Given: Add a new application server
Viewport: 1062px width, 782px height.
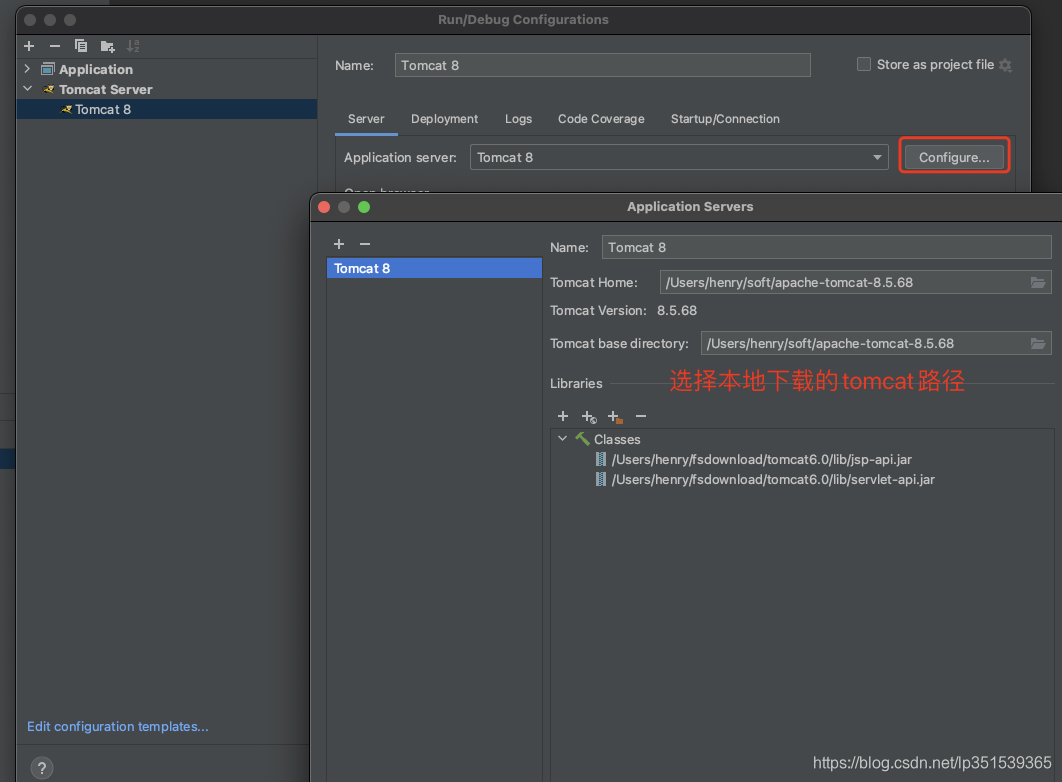Looking at the screenshot, I should [339, 244].
